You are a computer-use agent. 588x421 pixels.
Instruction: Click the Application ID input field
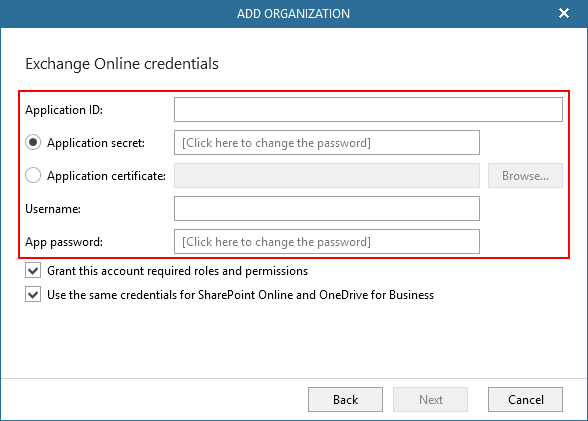pyautogui.click(x=368, y=109)
